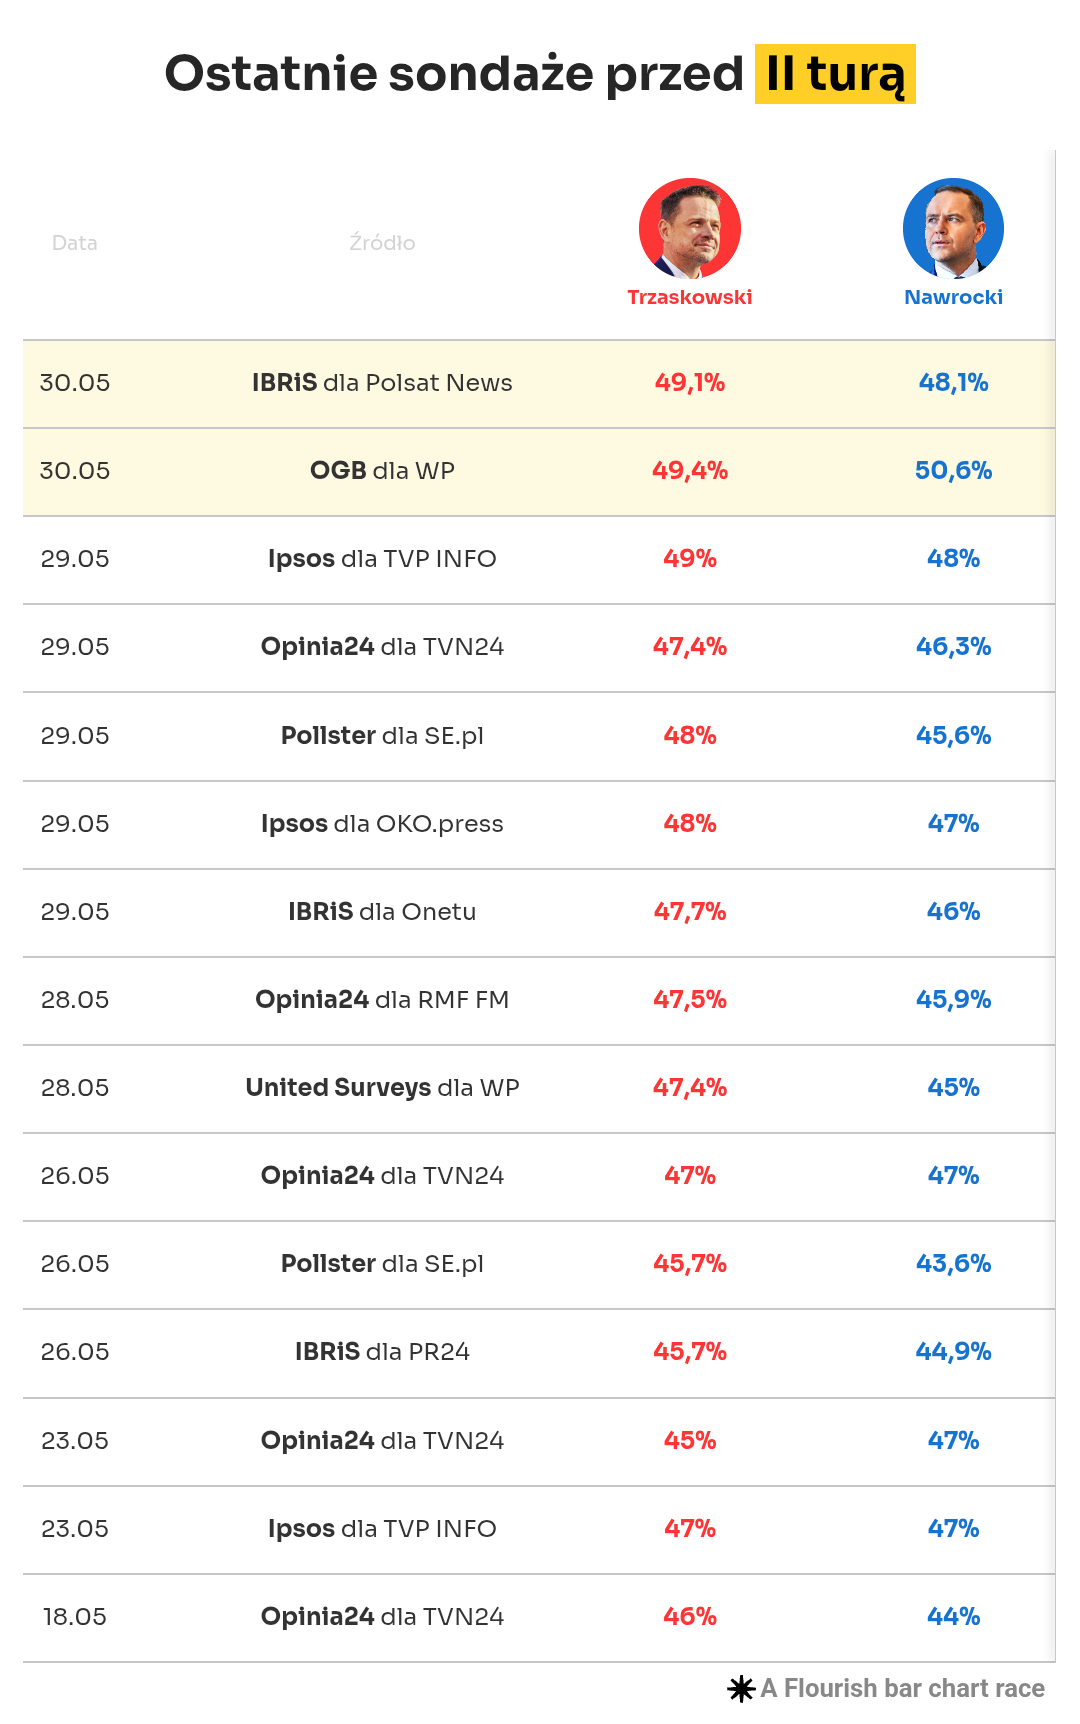
Task: Click the IBRiS dla Onetu source
Action: point(382,912)
